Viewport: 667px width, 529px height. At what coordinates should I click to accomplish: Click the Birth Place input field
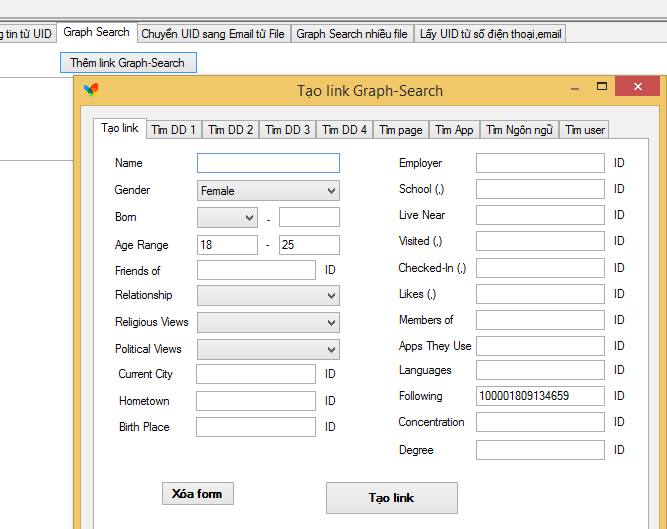coord(256,427)
